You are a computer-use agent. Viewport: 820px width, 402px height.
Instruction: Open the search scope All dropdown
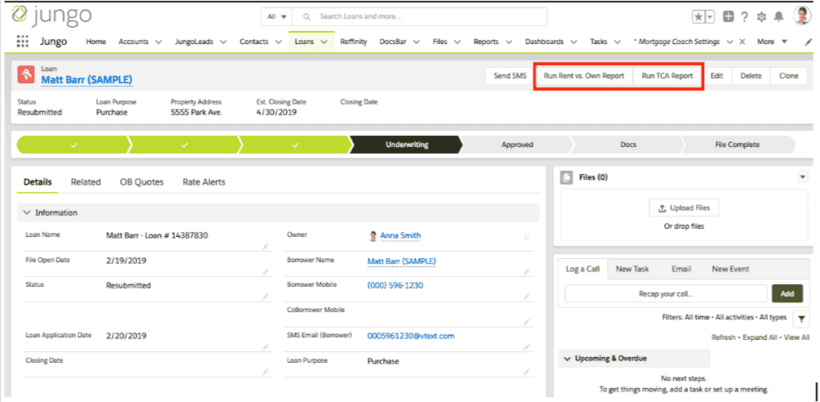pyautogui.click(x=276, y=17)
